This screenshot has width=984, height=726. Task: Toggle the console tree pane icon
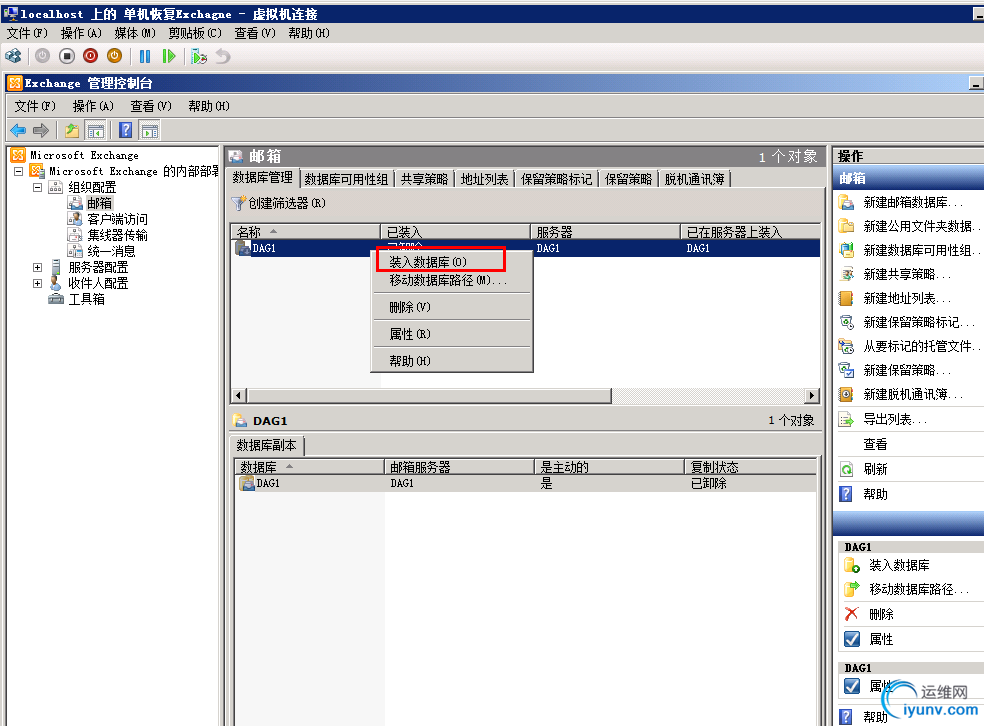click(95, 131)
